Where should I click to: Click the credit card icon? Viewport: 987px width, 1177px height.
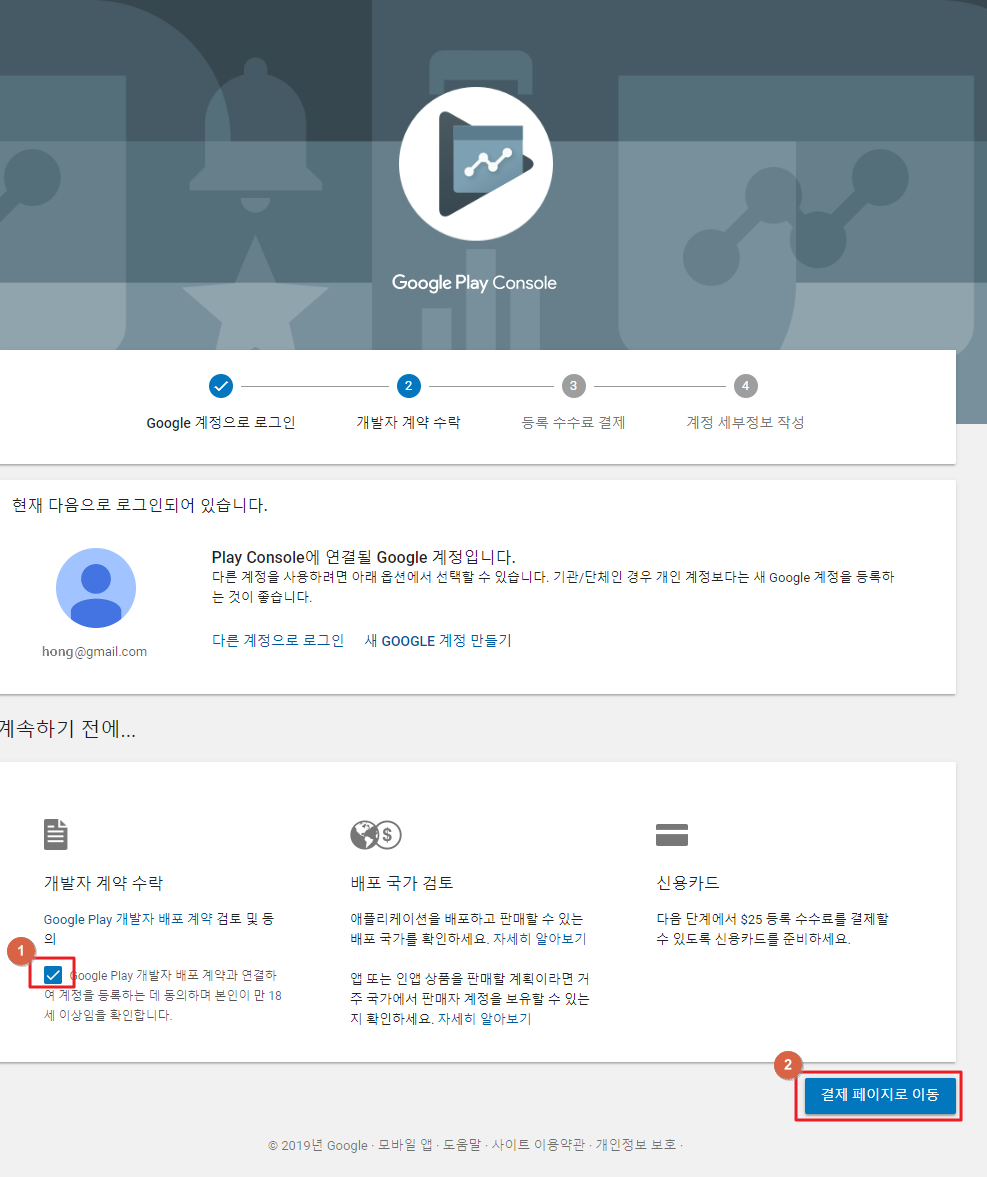[672, 835]
